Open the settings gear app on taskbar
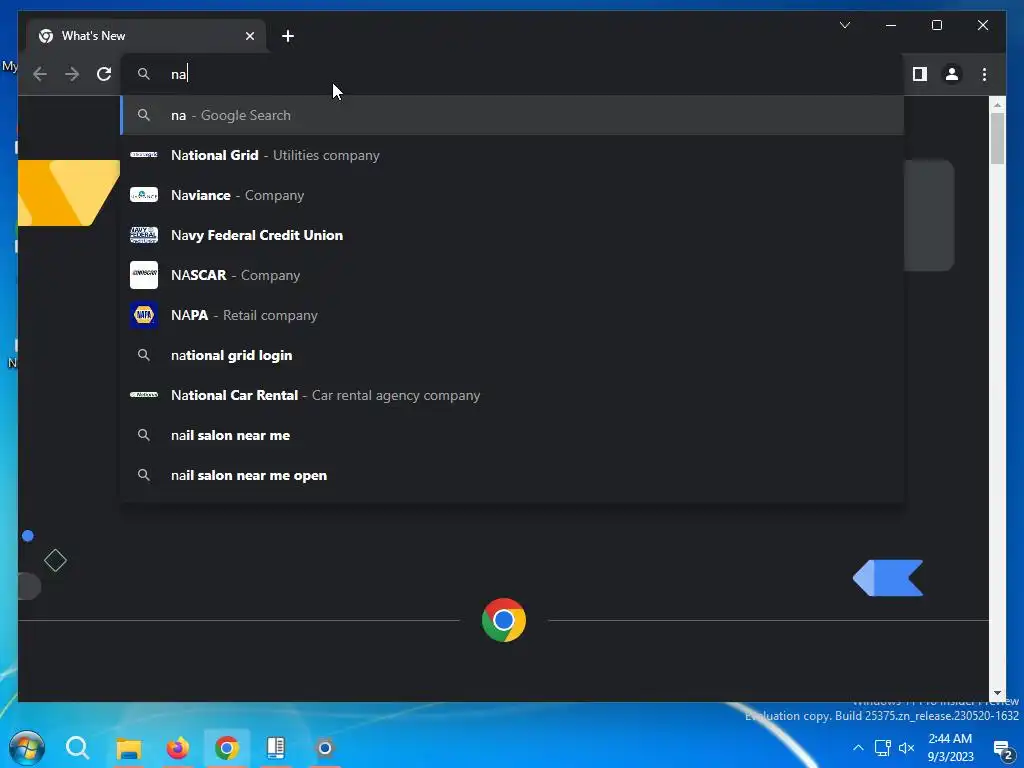This screenshot has height=768, width=1024. coord(325,748)
